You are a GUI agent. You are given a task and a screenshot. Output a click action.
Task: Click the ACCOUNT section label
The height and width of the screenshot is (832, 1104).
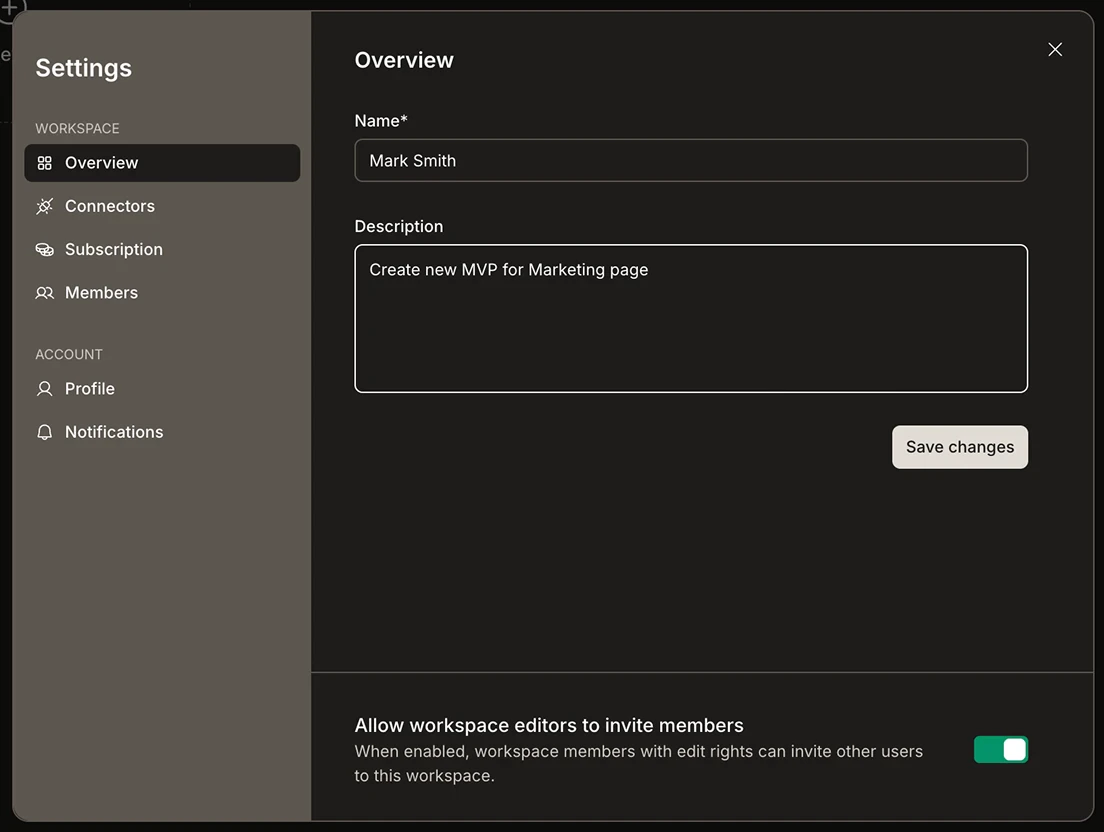pyautogui.click(x=69, y=354)
